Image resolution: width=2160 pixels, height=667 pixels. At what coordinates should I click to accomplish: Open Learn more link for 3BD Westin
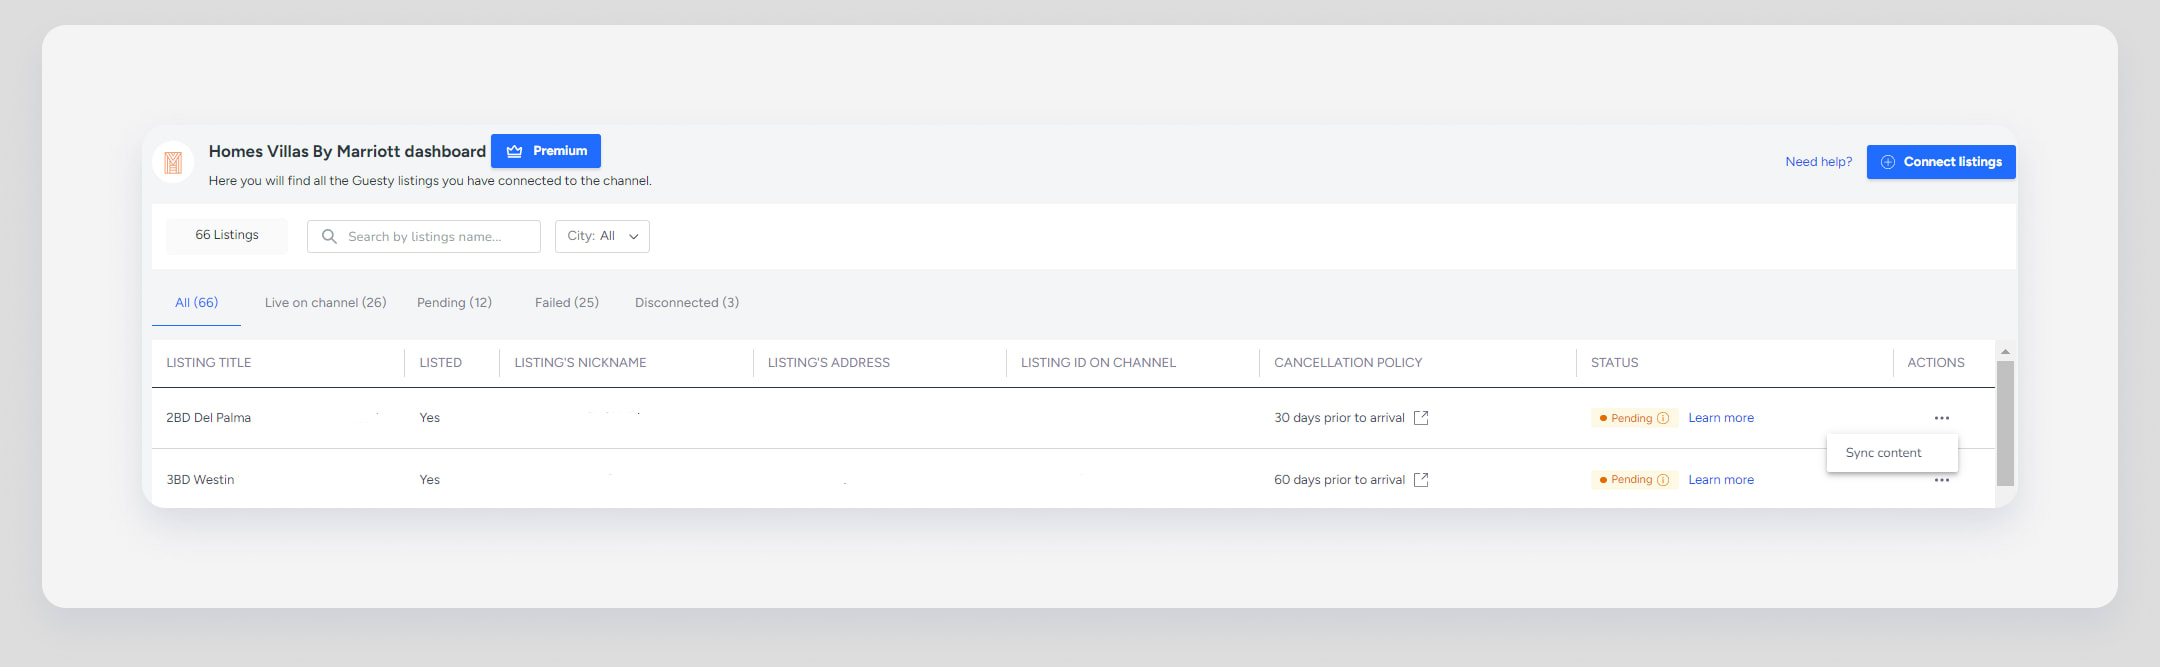coord(1721,480)
